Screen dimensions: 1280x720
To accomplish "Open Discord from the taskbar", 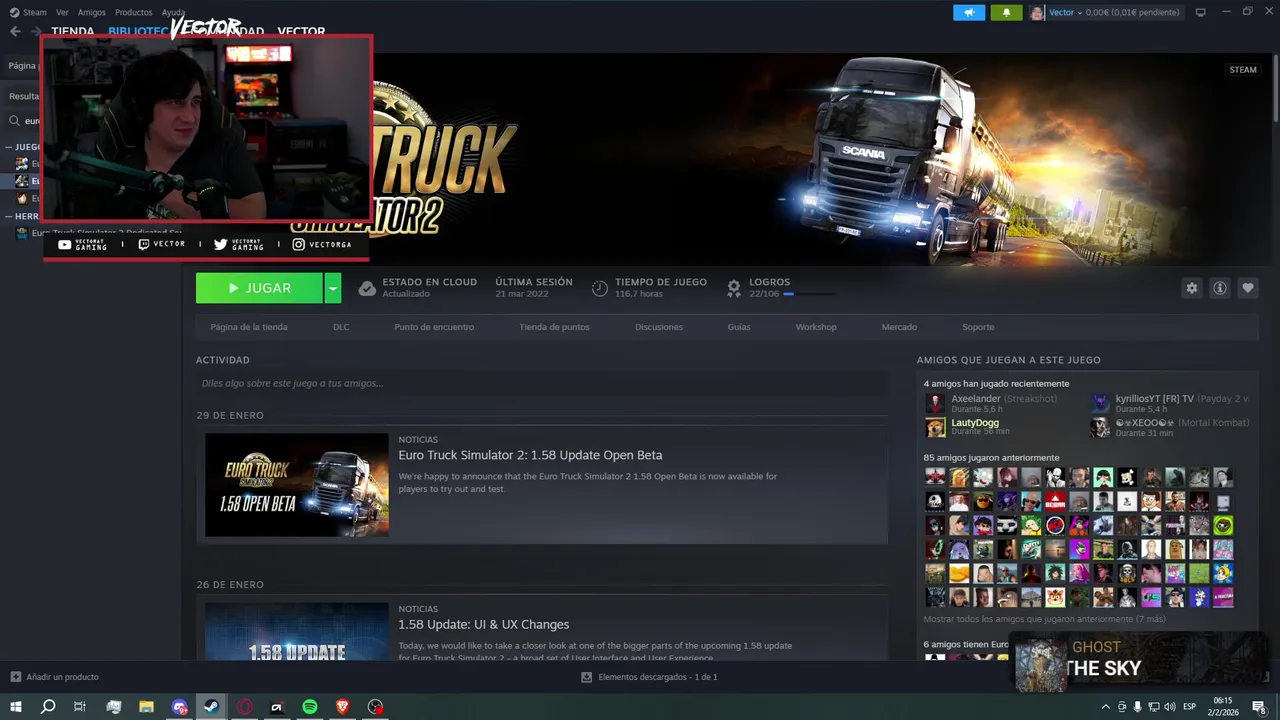I will pos(179,707).
